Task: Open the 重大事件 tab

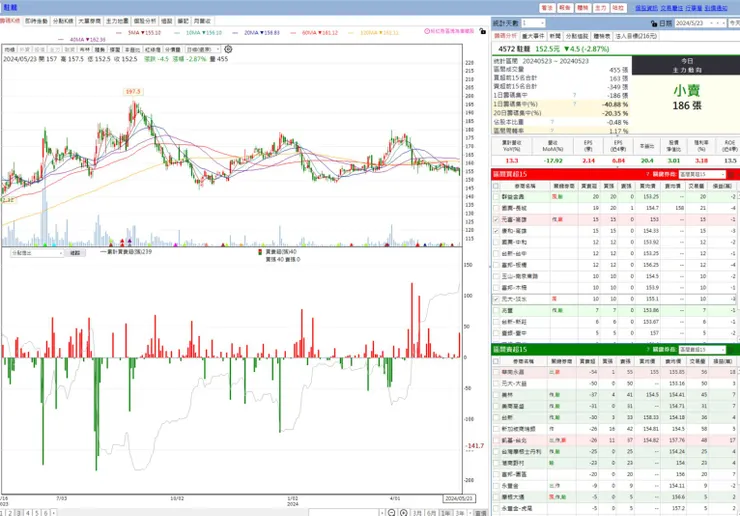Action: point(533,36)
